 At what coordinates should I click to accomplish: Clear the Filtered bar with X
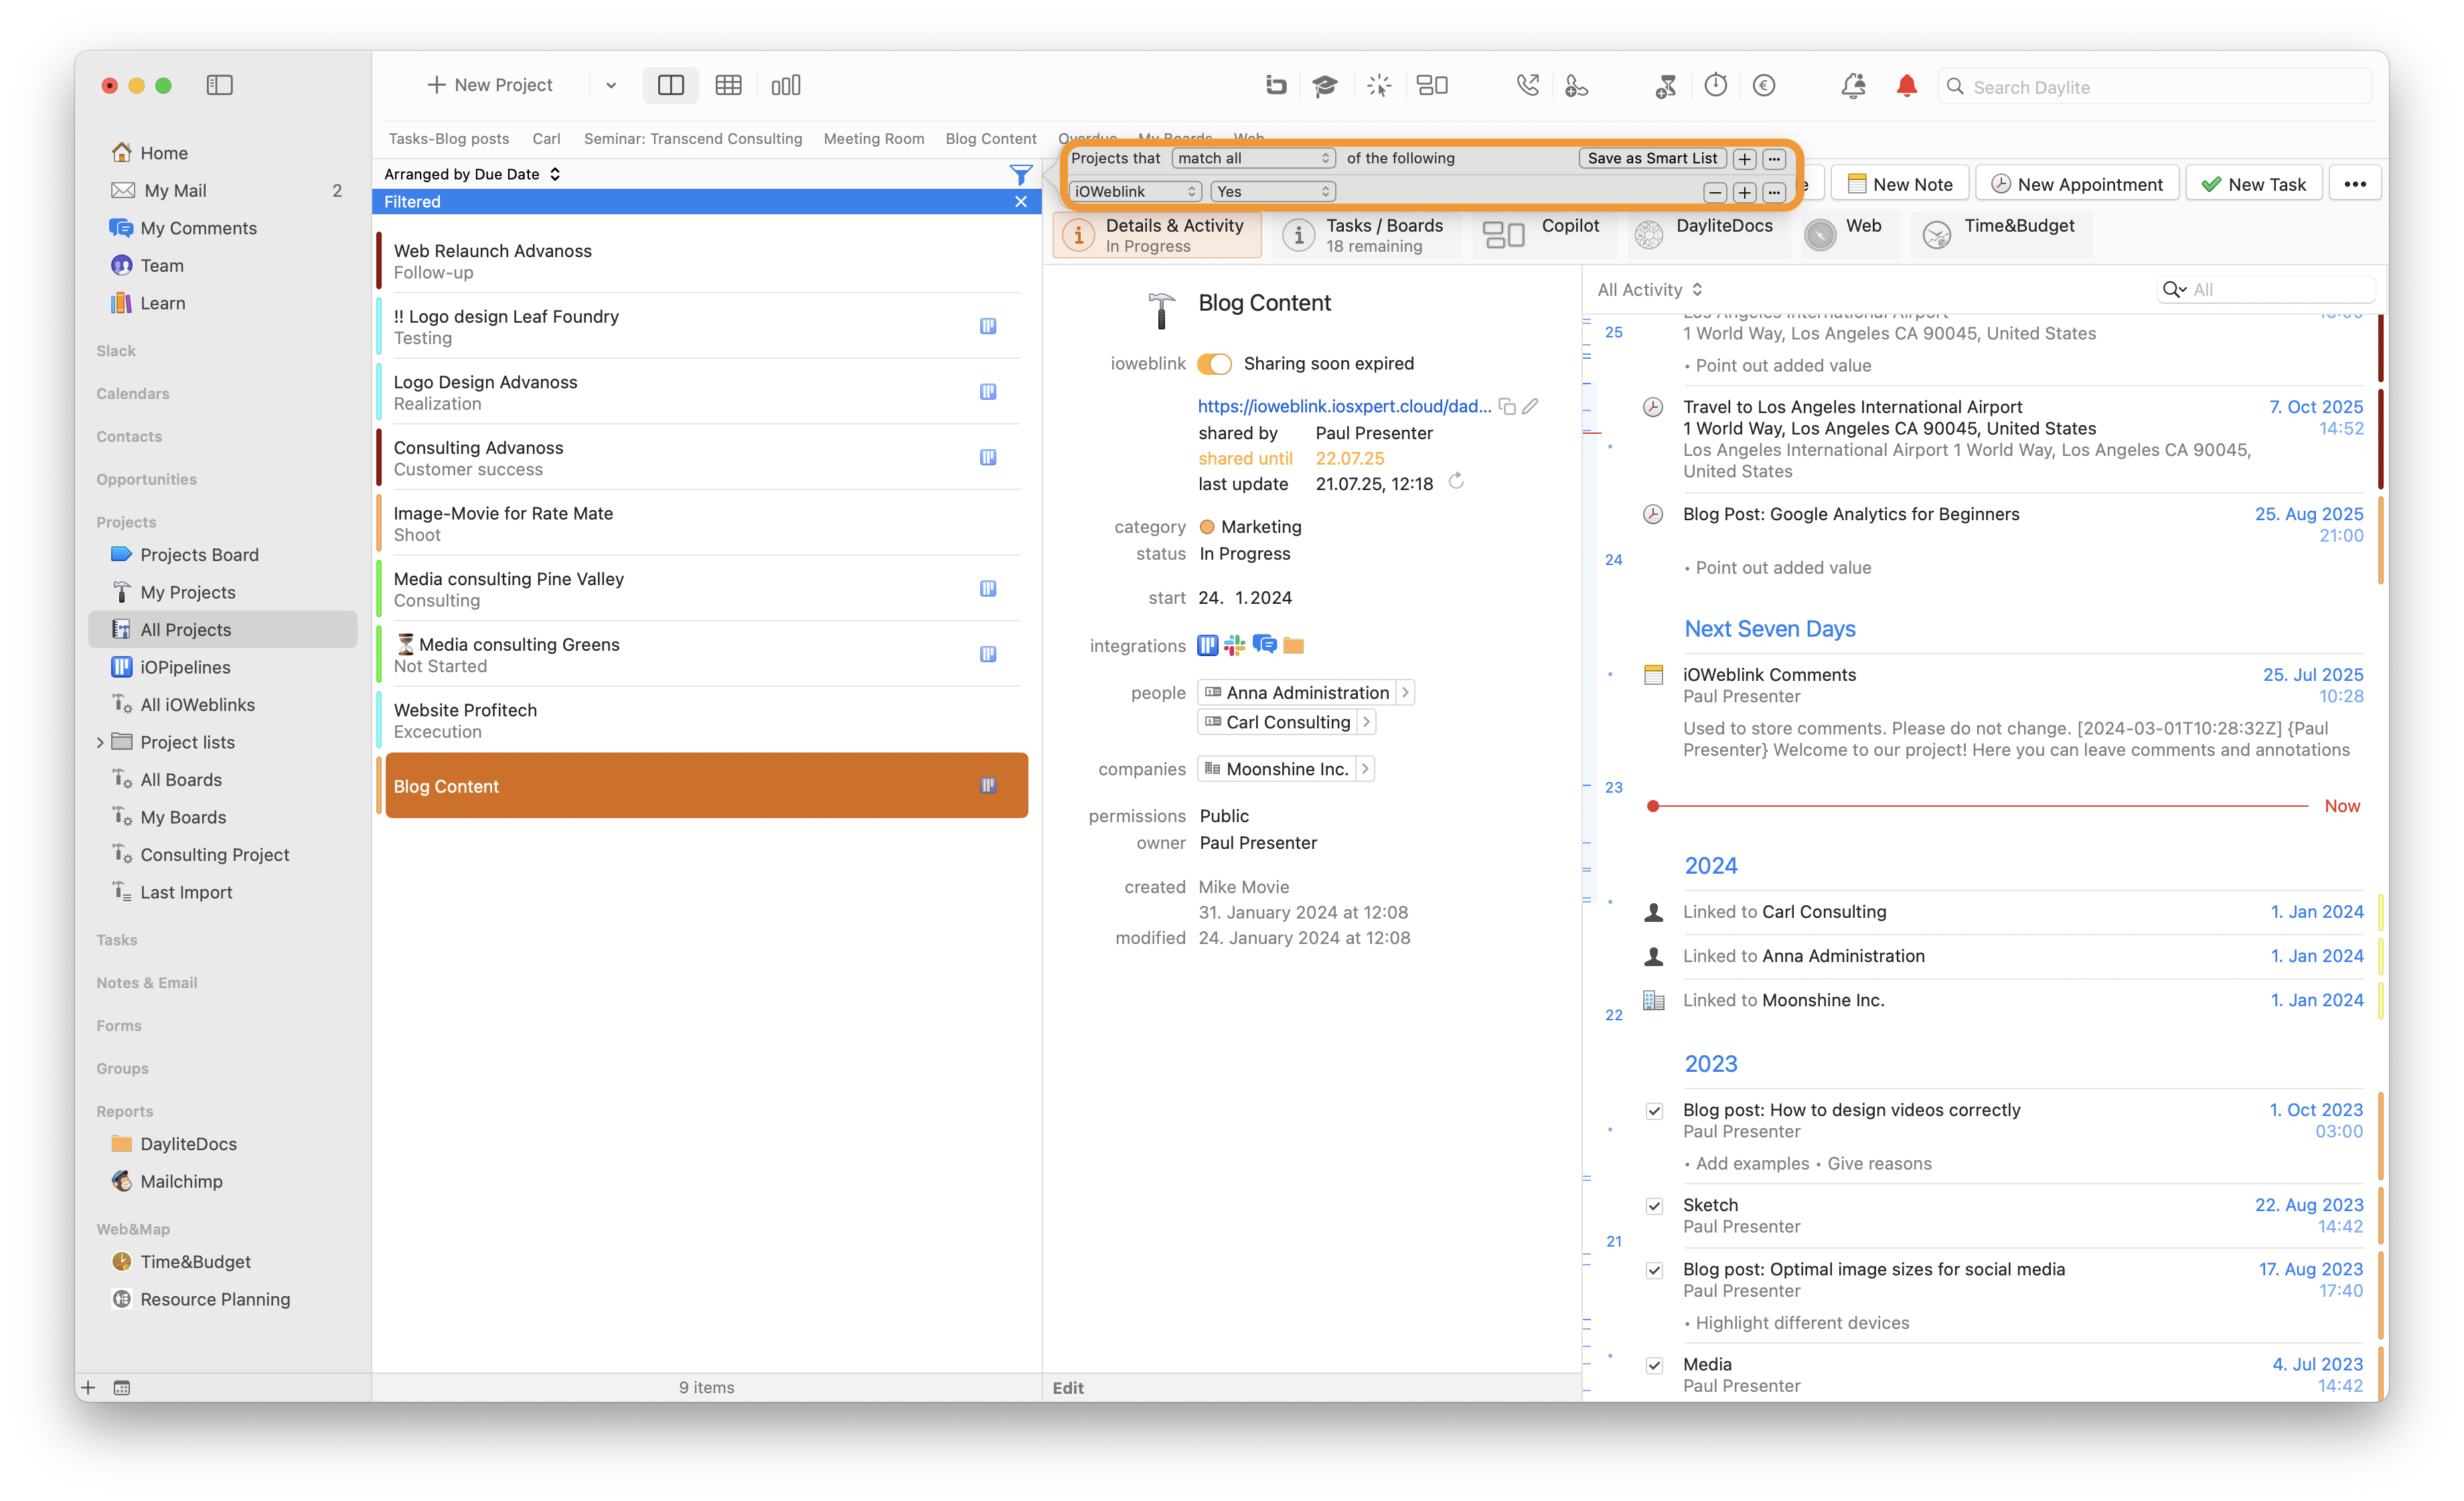pos(1020,201)
